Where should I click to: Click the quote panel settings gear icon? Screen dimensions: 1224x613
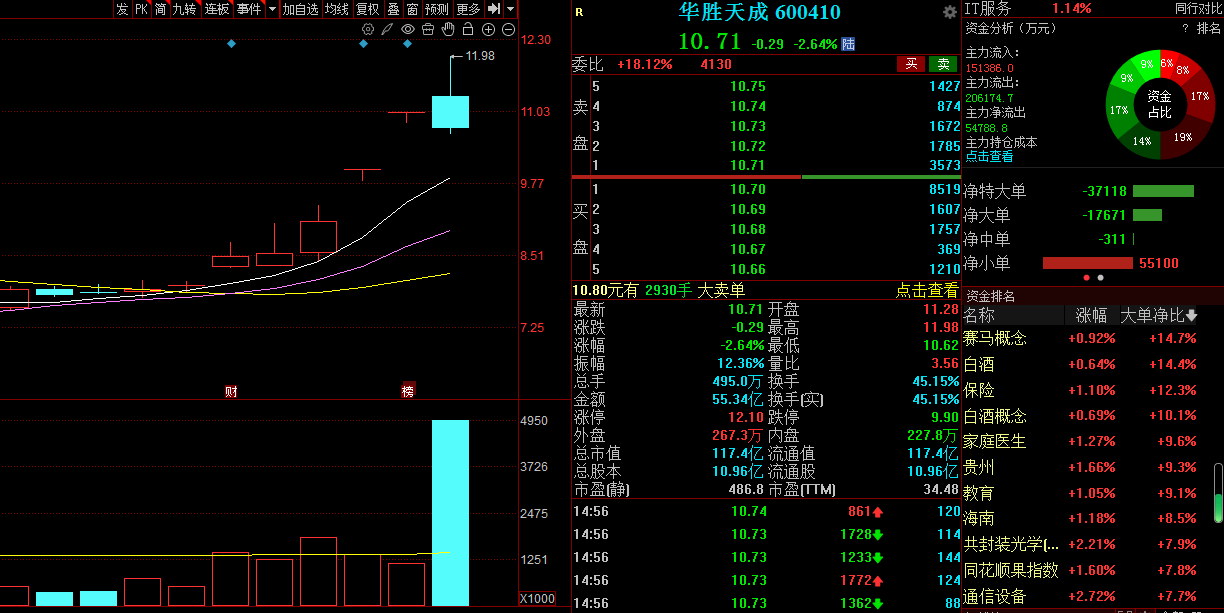coord(950,12)
